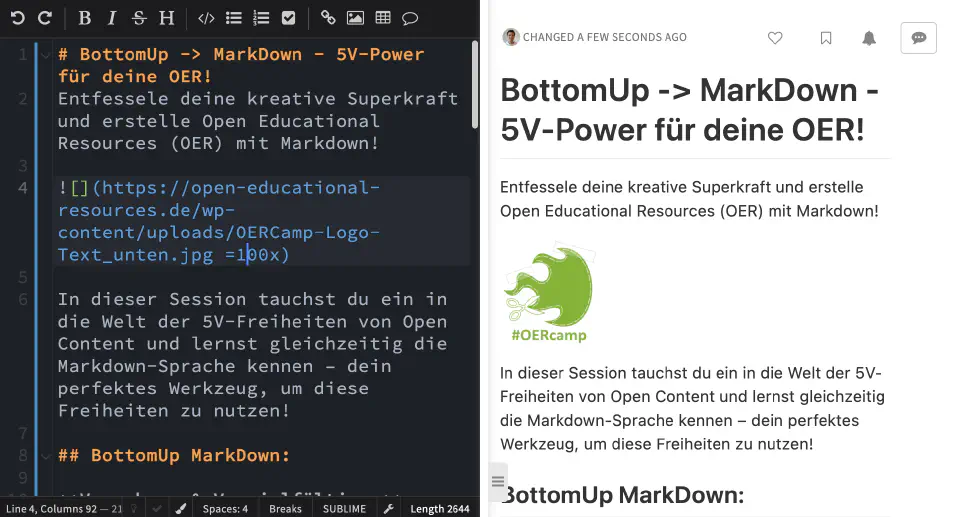The image size is (960, 517).
Task: Insert a numbered list from the toolbar
Action: pos(261,17)
